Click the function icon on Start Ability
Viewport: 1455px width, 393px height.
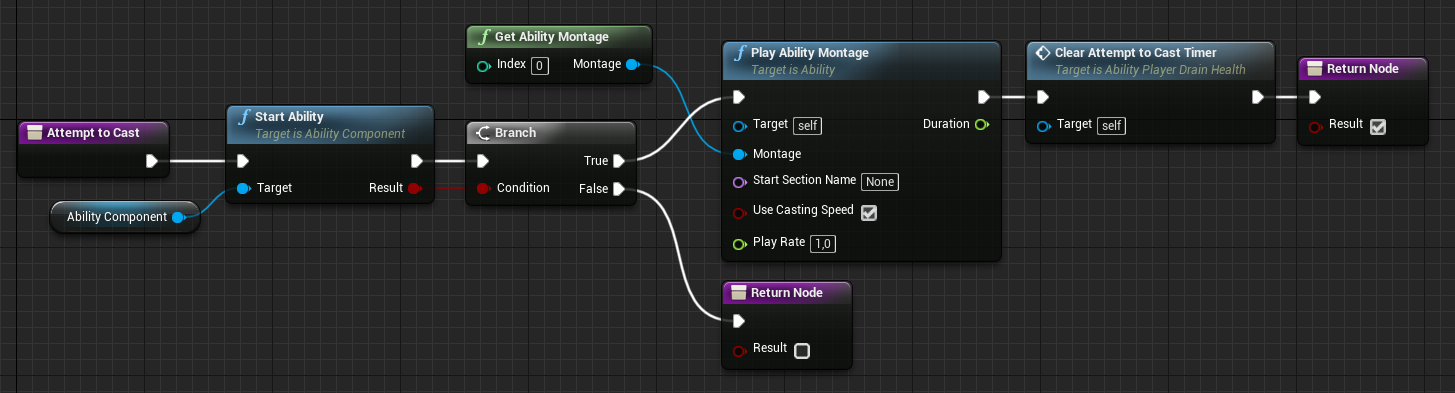tap(244, 117)
